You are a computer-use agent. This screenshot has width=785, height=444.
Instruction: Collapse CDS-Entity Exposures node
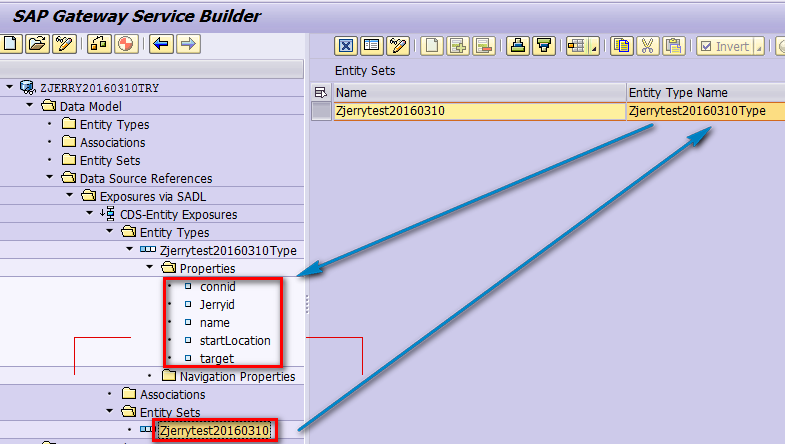point(90,214)
